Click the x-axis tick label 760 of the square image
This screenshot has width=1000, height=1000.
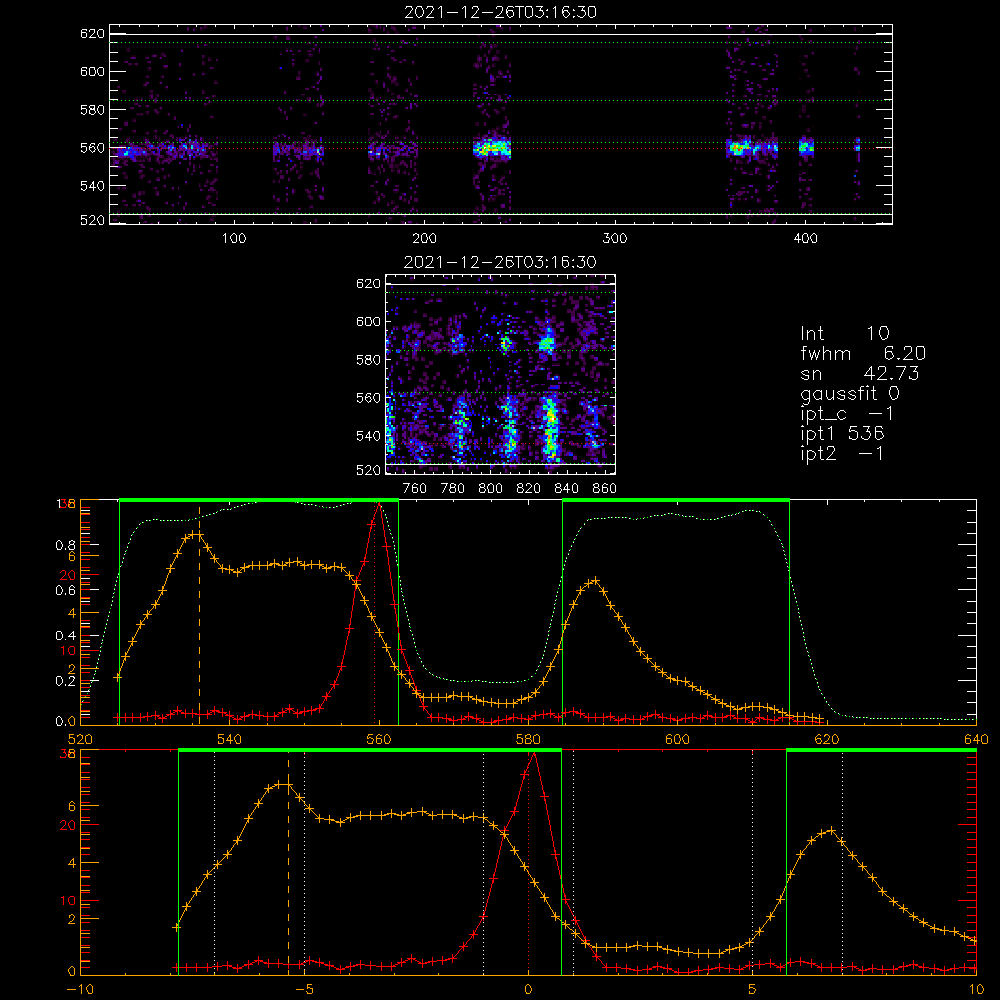415,489
